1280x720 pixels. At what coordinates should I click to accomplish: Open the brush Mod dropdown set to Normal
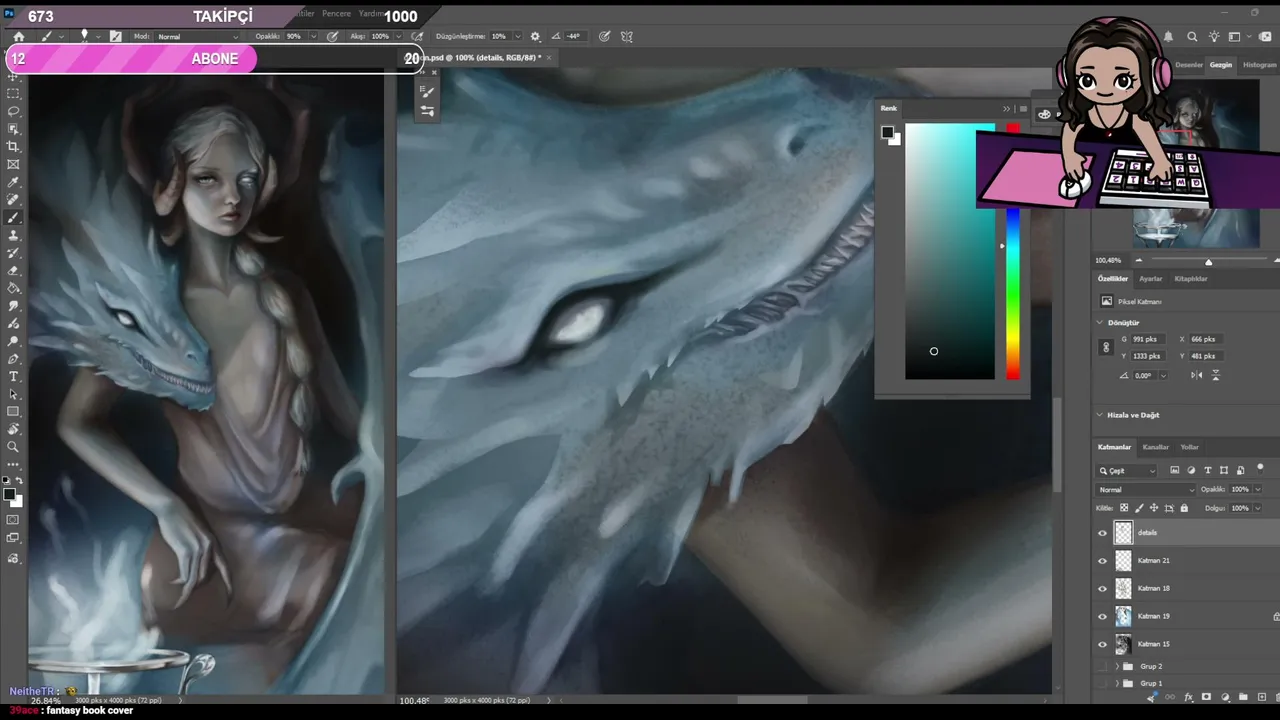click(x=197, y=37)
